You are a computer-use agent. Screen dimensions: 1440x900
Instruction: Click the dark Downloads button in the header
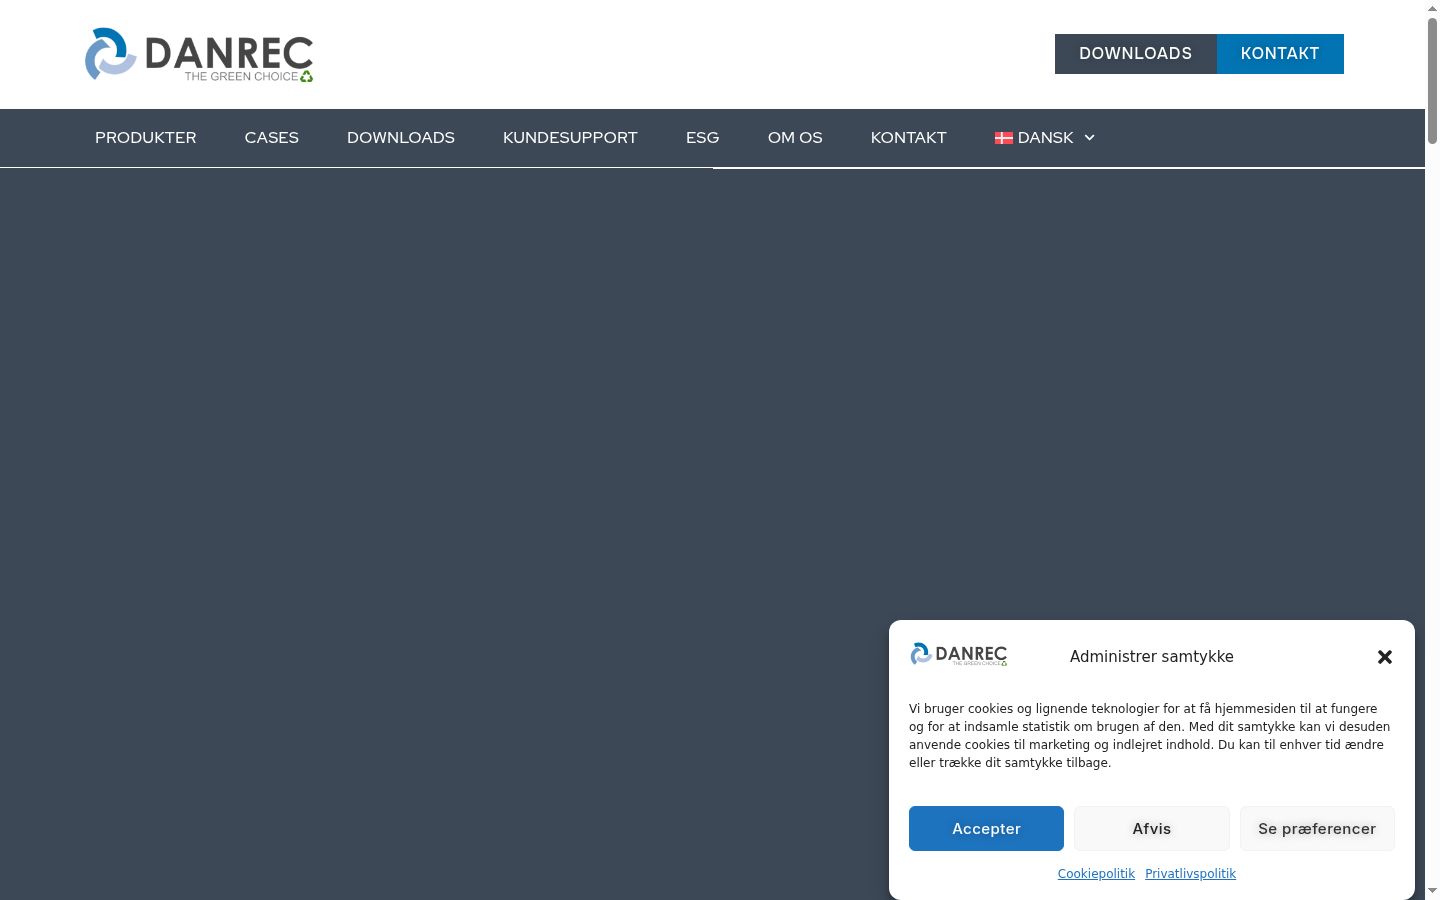tap(1136, 54)
